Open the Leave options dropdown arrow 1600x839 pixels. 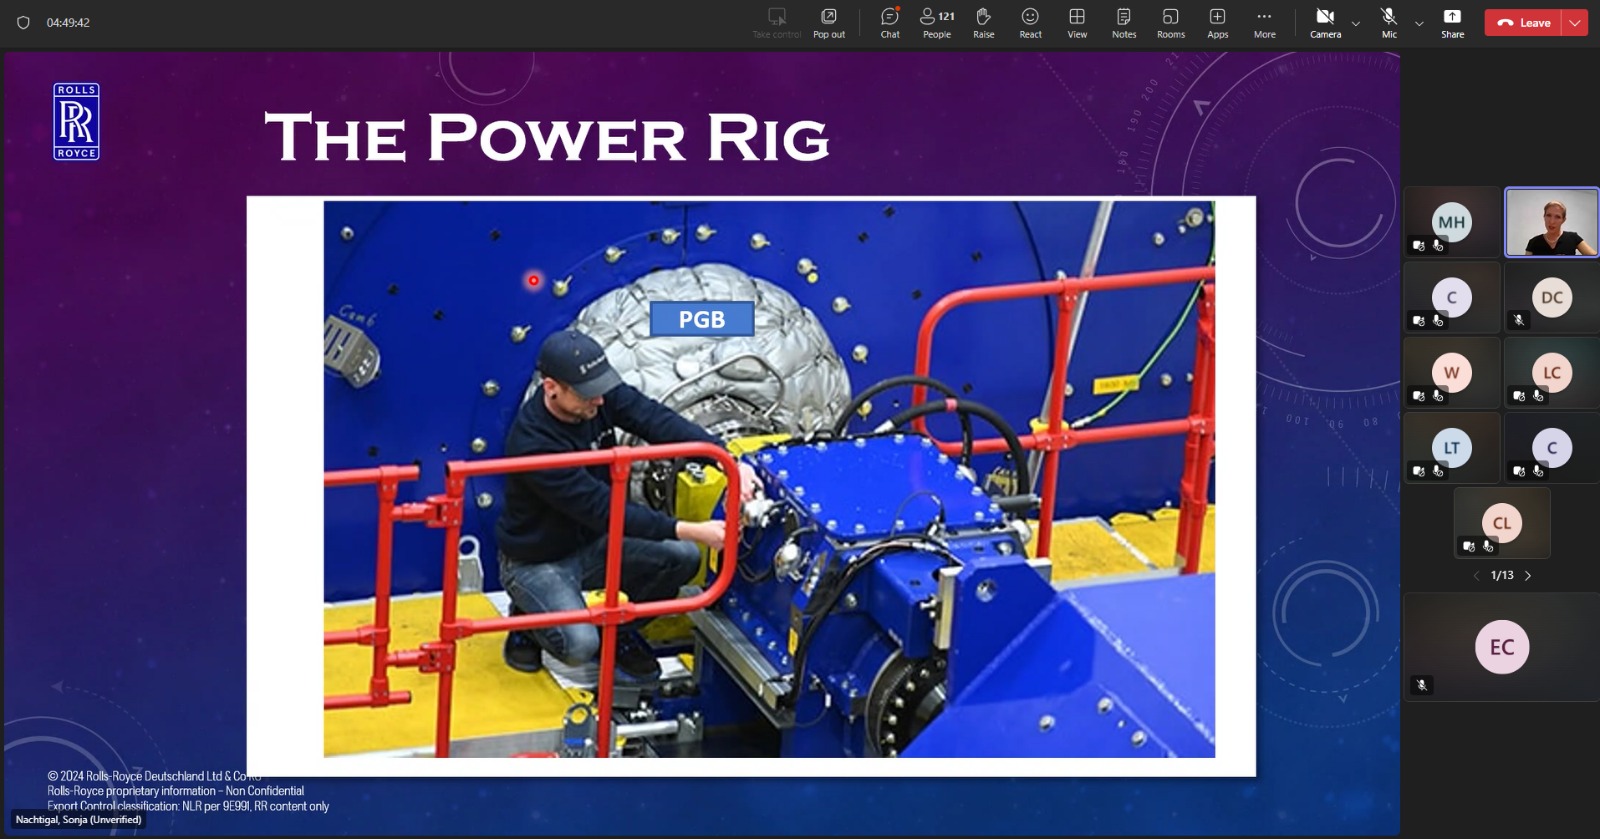(x=1576, y=22)
